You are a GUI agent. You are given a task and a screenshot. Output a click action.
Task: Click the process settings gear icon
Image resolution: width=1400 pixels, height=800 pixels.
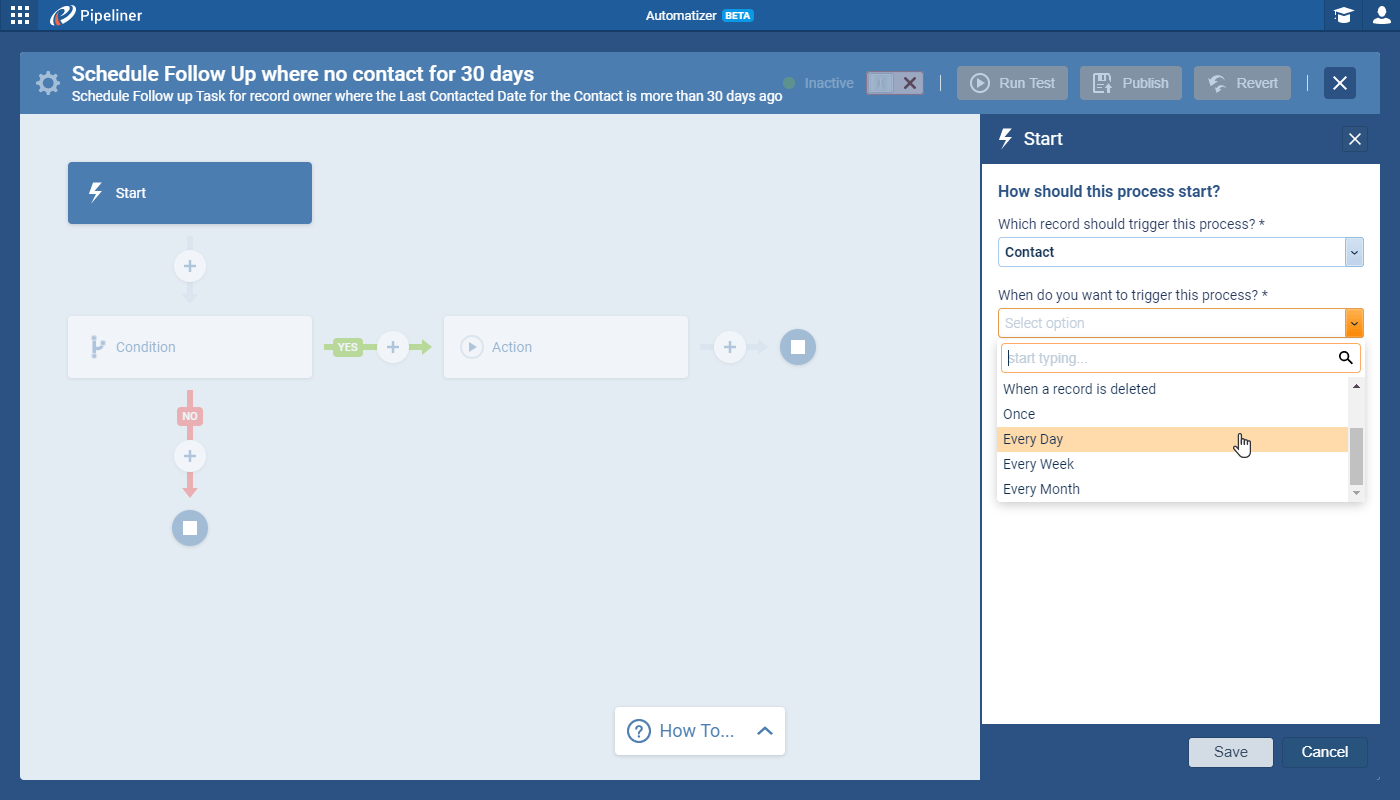point(48,83)
